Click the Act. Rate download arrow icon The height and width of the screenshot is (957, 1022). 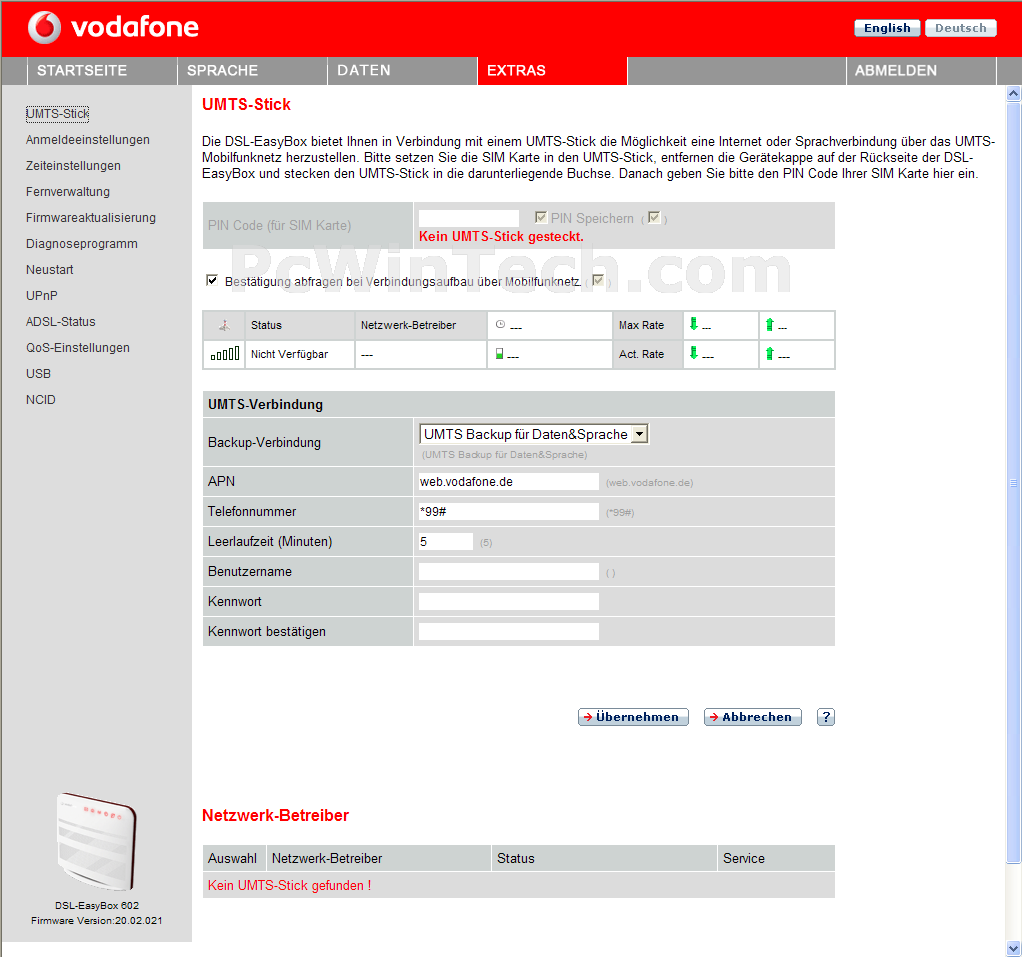(x=694, y=353)
